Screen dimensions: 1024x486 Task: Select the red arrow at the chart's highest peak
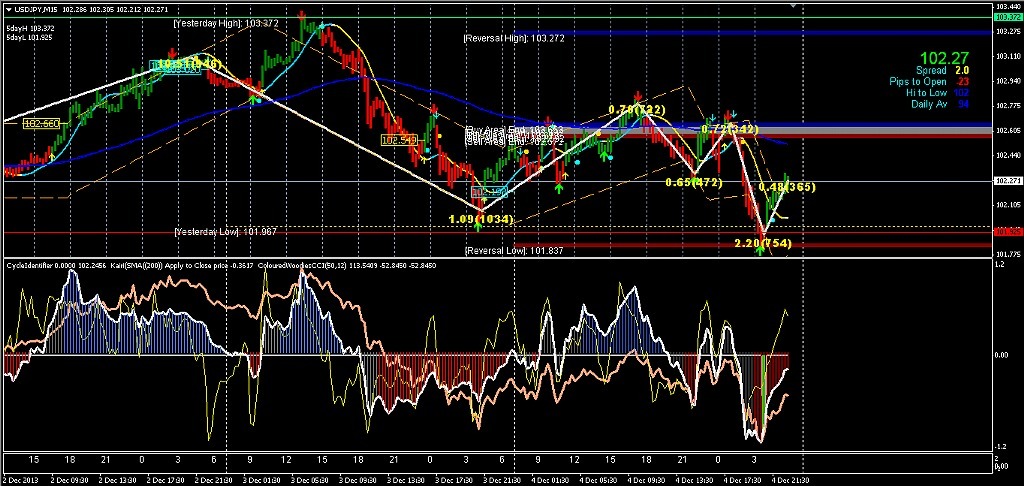[x=302, y=14]
